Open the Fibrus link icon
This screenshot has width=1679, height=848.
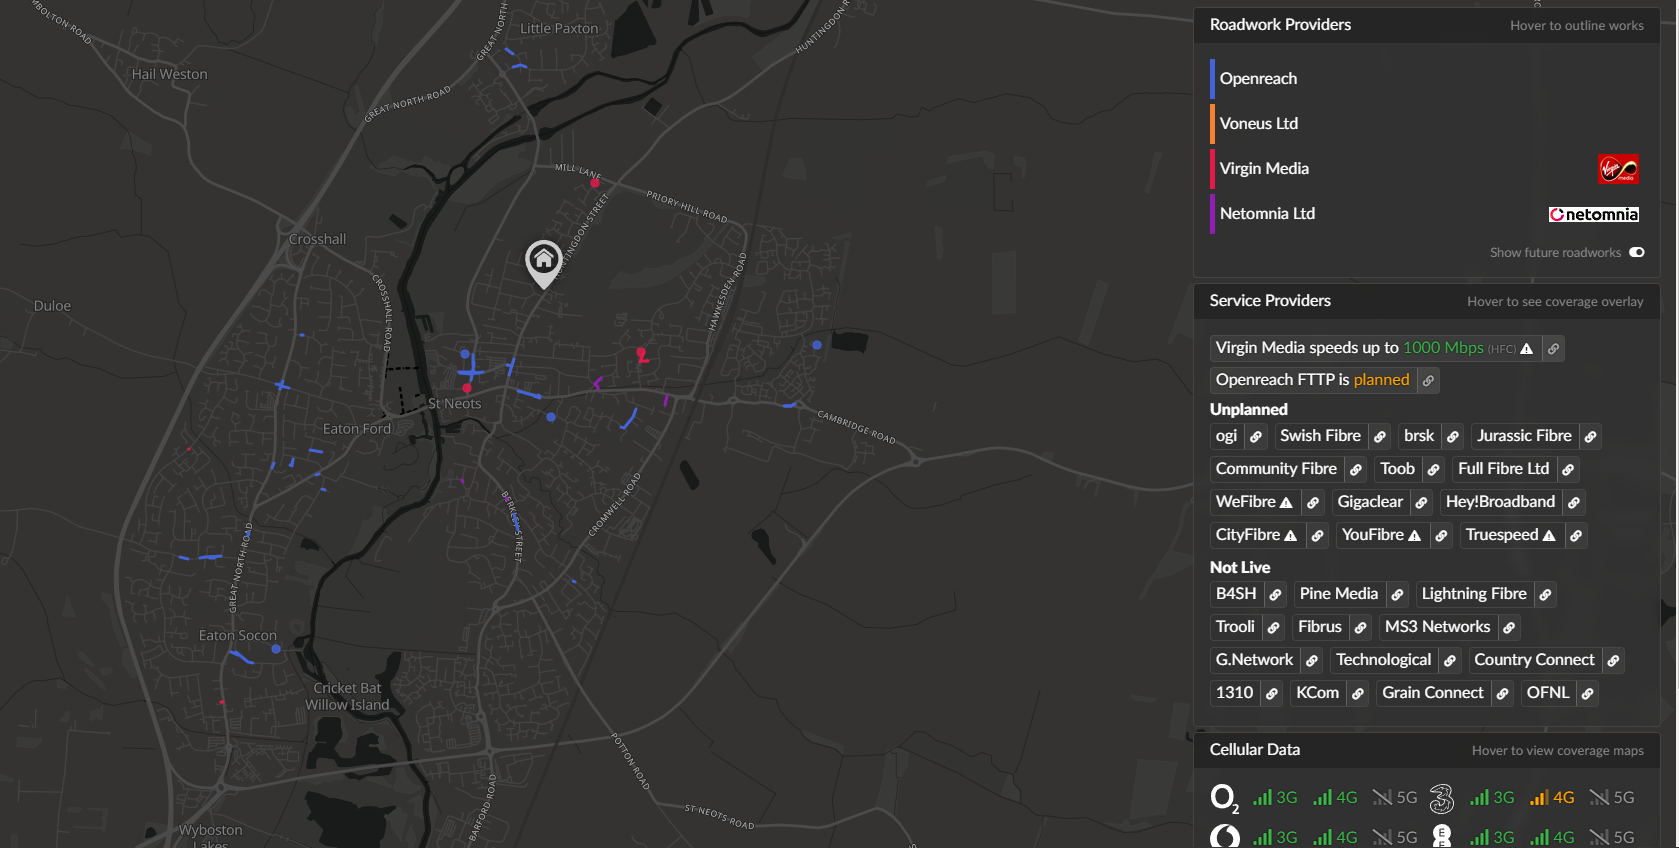click(x=1360, y=628)
